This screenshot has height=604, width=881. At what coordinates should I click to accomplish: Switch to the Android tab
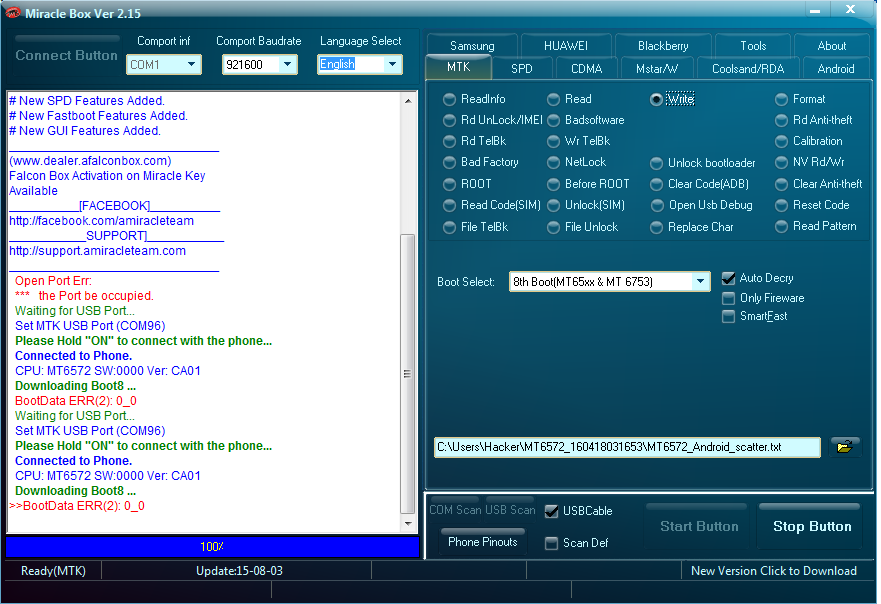pos(835,69)
